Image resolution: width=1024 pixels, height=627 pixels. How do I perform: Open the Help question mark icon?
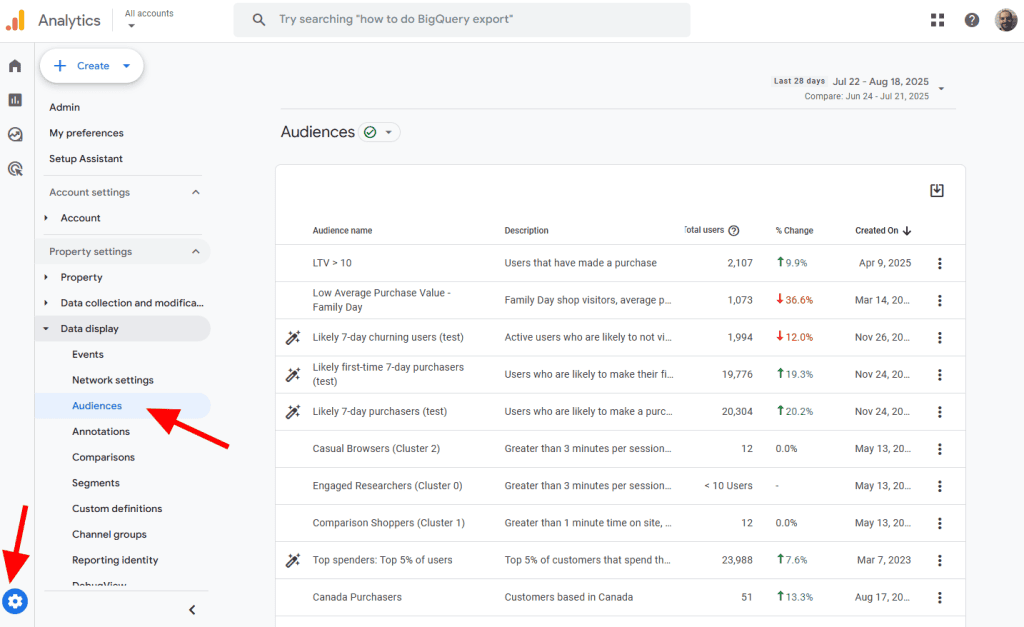(971, 20)
